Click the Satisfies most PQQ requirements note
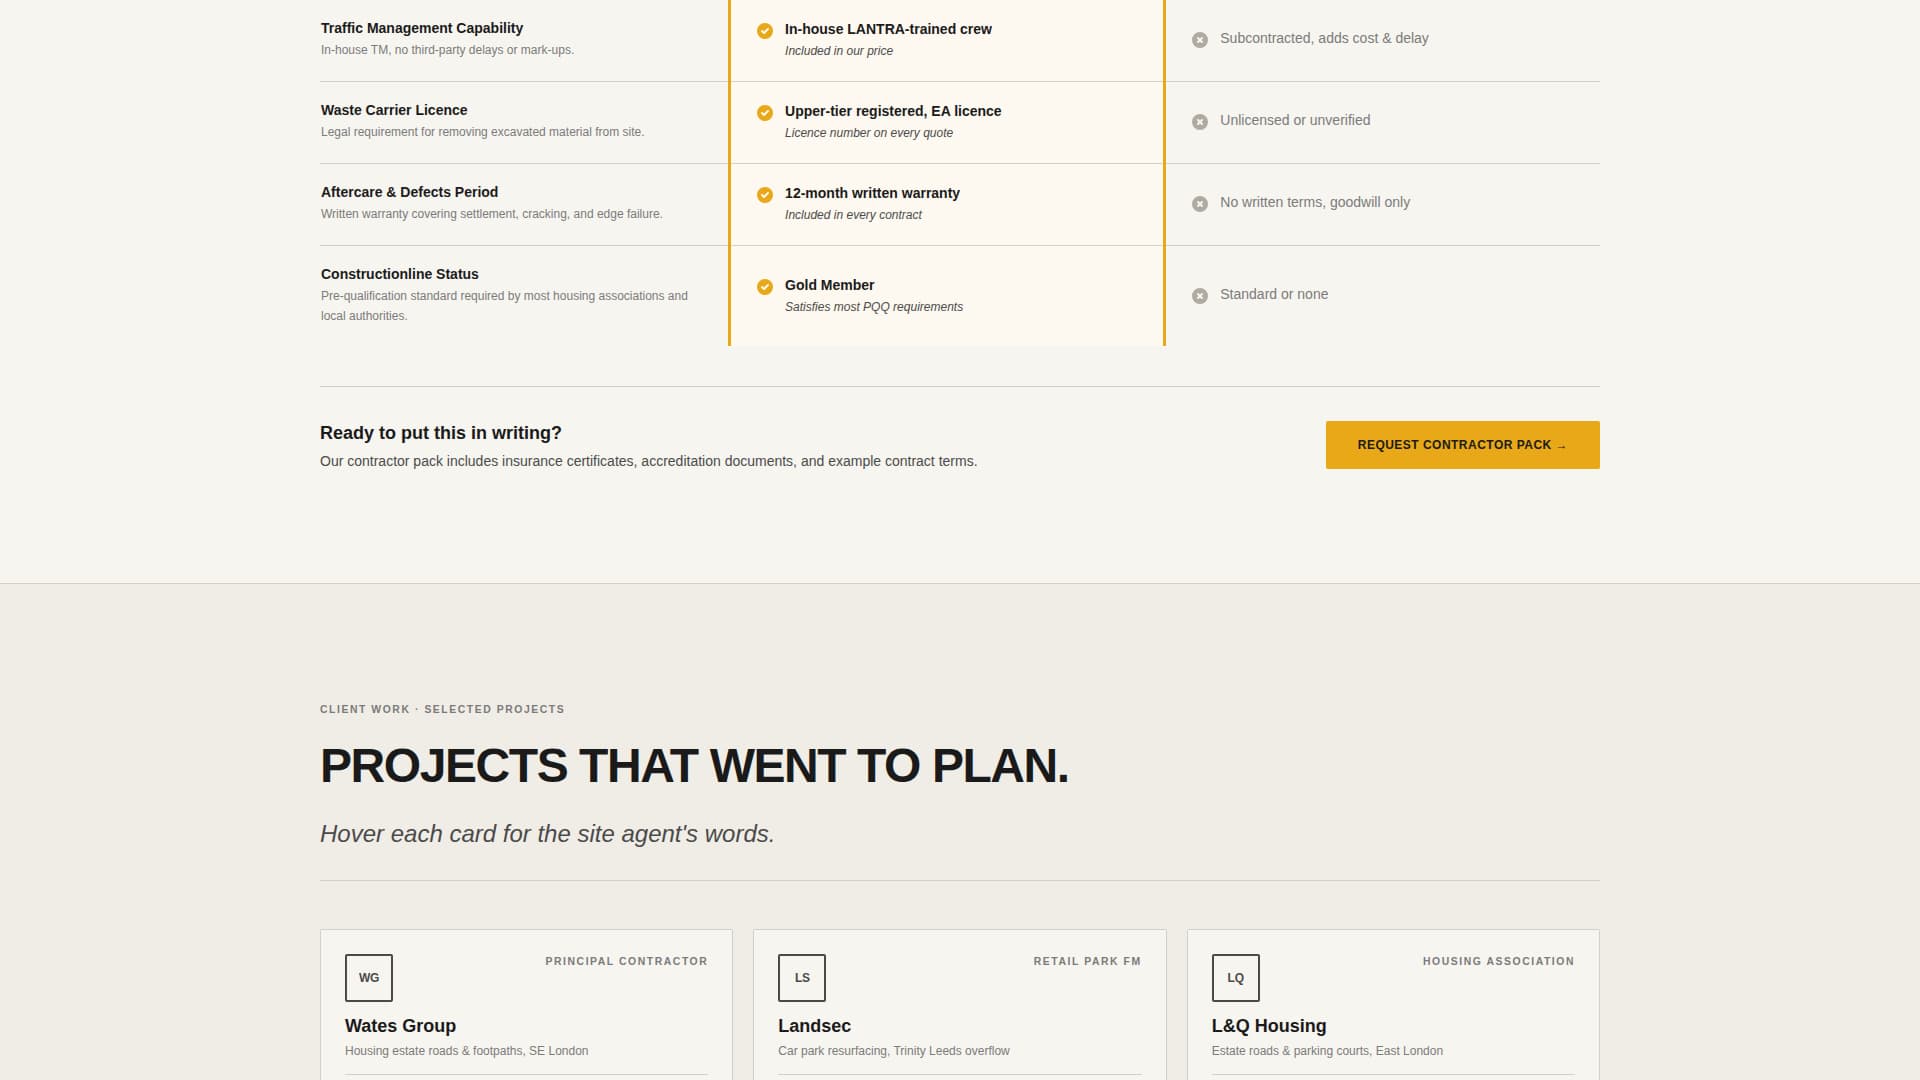 (x=874, y=307)
